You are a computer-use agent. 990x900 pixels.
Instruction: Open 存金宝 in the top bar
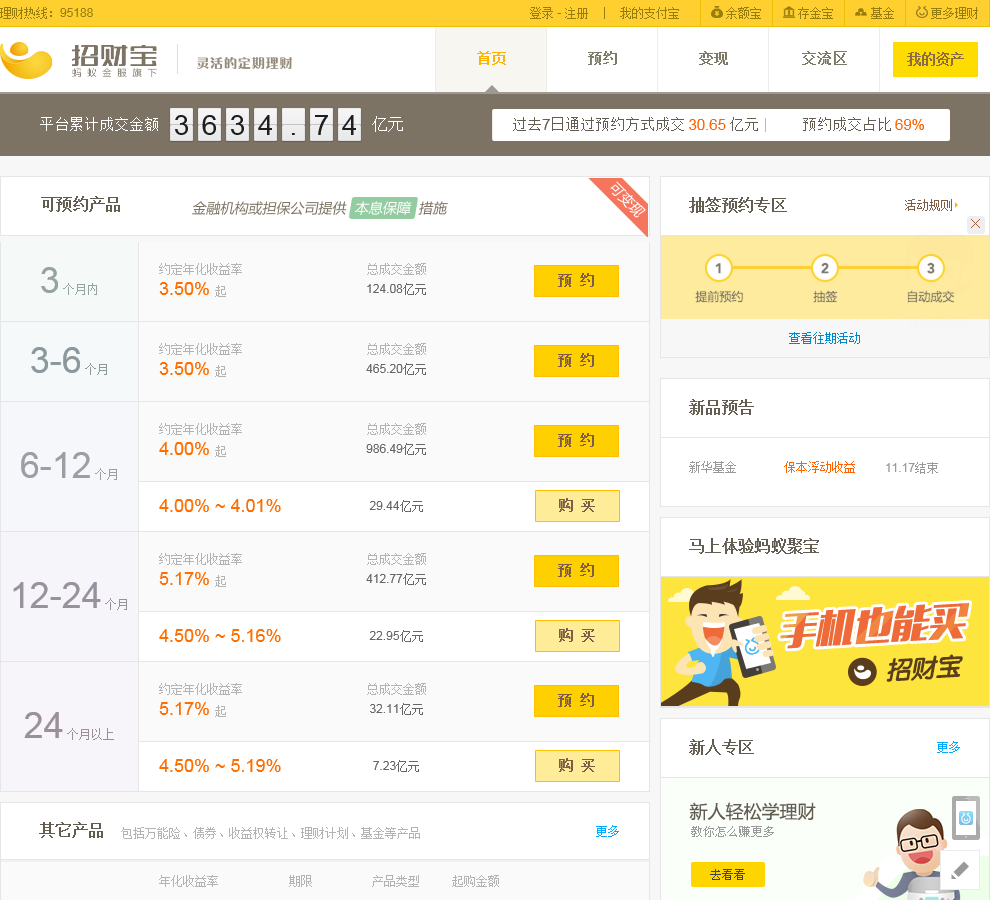(x=808, y=13)
